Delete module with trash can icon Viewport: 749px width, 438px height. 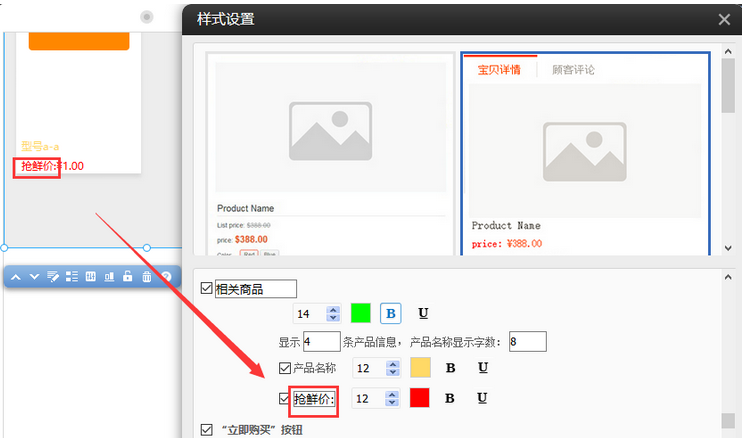pos(147,277)
